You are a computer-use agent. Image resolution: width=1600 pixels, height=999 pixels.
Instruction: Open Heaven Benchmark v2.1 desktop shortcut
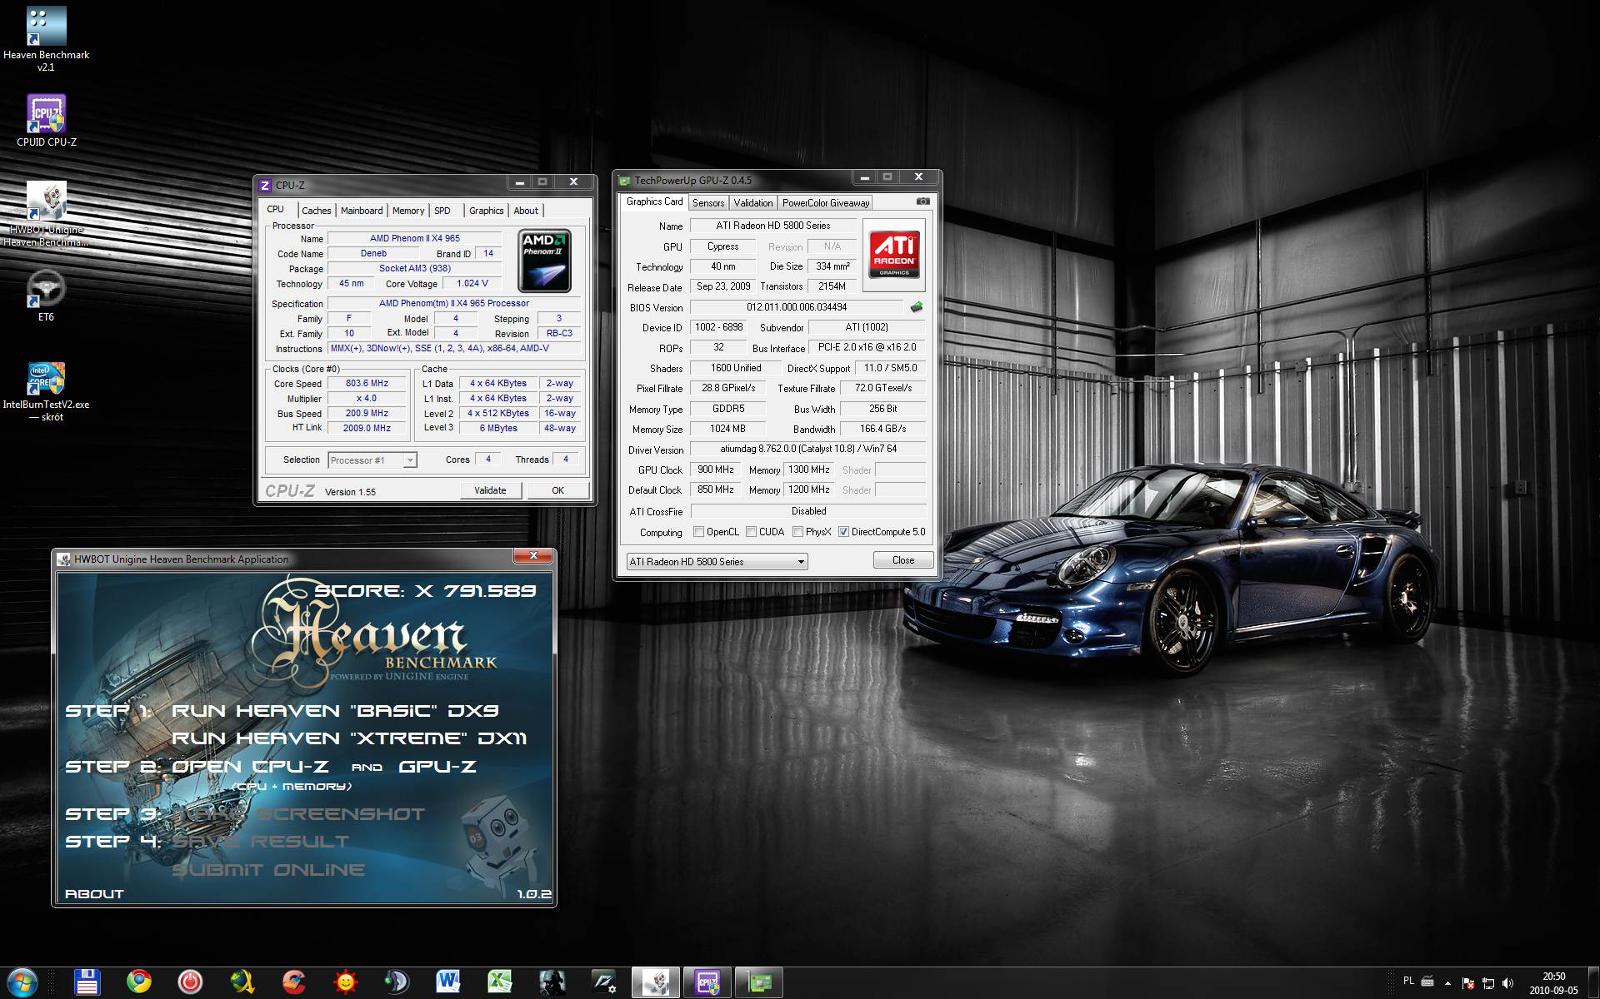[46, 40]
